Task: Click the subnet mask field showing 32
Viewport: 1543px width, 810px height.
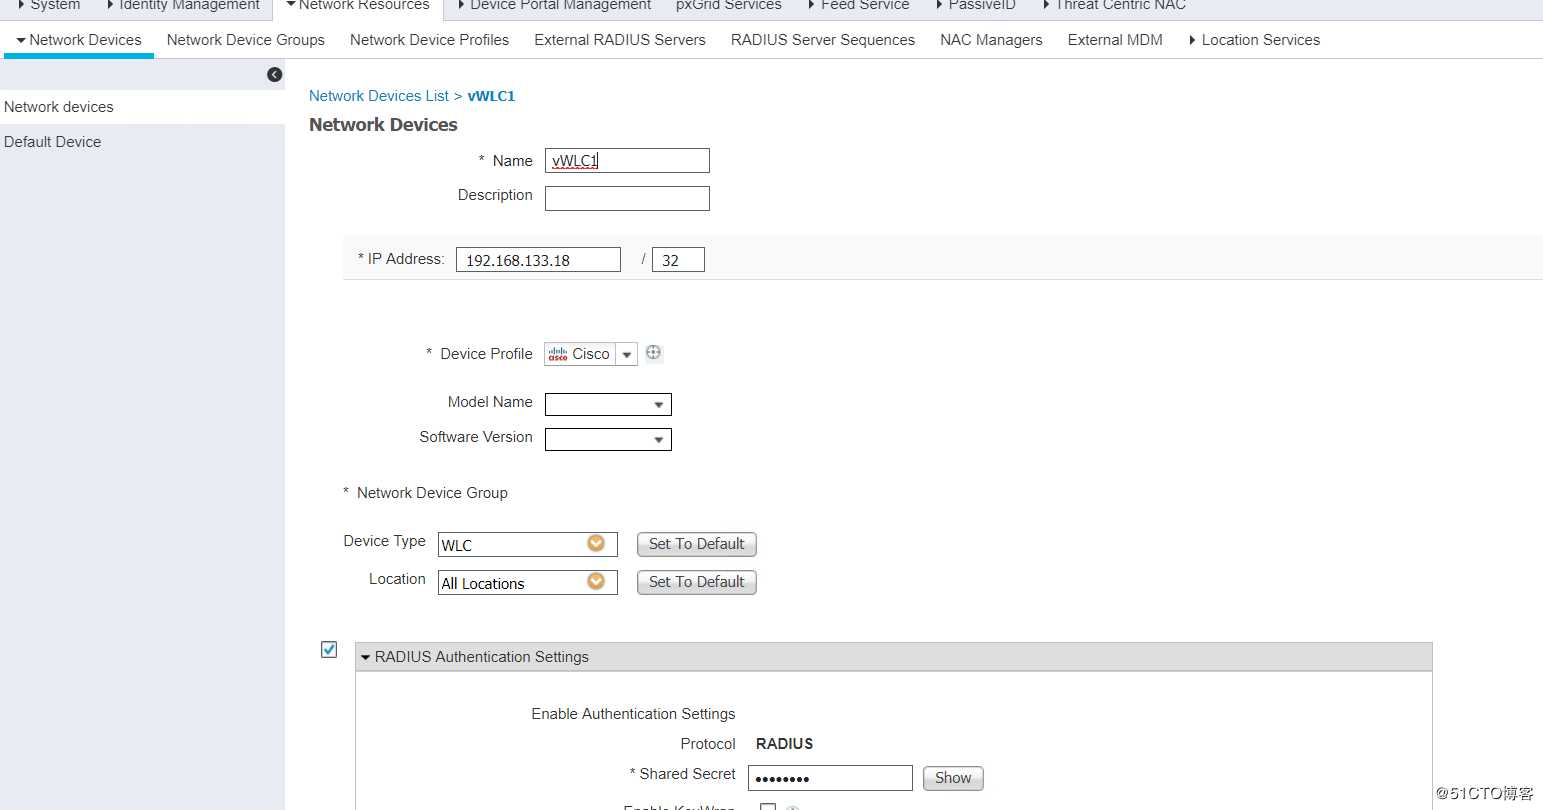Action: [678, 260]
